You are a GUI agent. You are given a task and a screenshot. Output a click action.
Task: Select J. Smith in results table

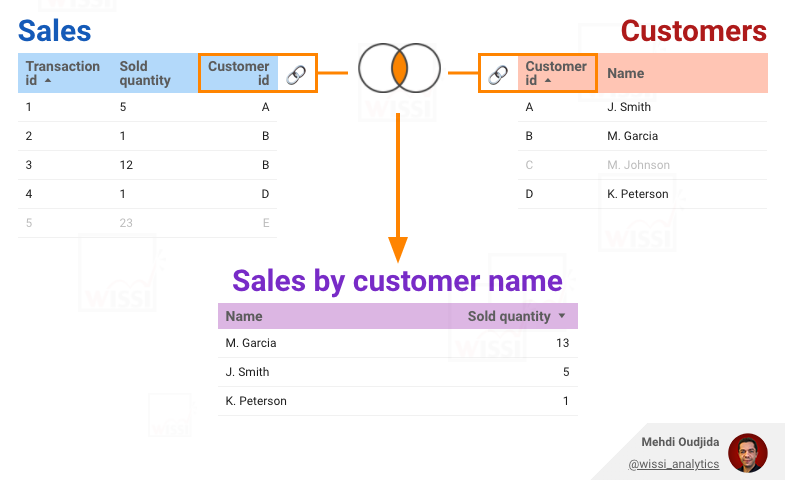tap(247, 372)
